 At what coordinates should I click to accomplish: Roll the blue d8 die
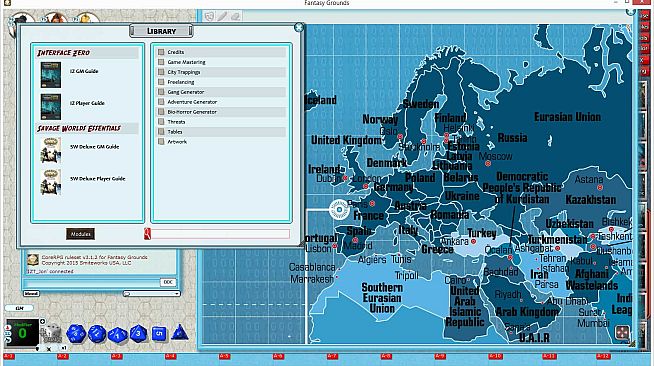(138, 333)
